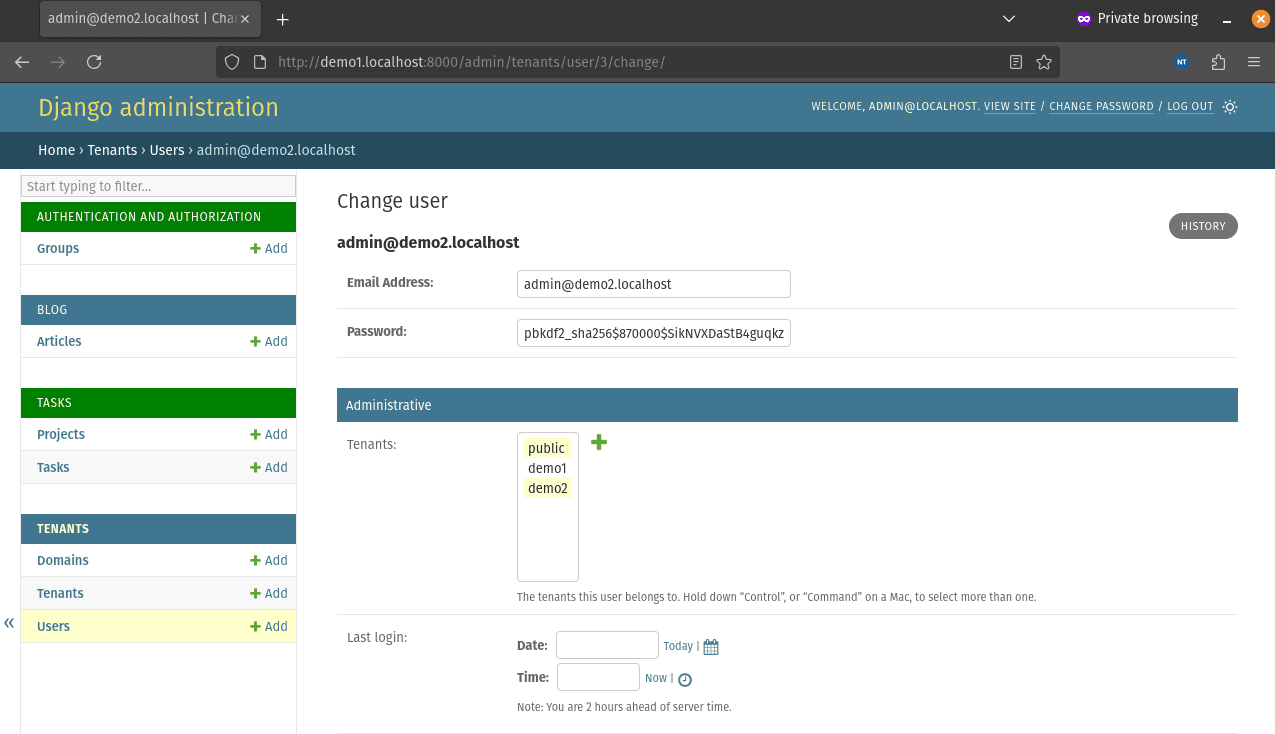Expand the list all tabs dropdown arrow
Viewport: 1275px width, 734px height.
click(x=1009, y=19)
